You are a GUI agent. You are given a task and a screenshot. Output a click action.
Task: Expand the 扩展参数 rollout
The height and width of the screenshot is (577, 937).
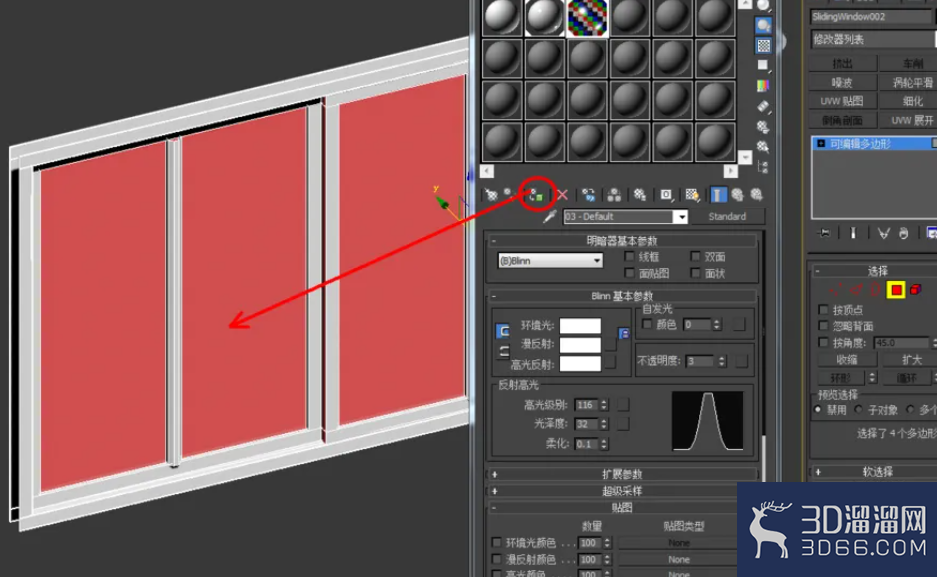(x=622, y=474)
